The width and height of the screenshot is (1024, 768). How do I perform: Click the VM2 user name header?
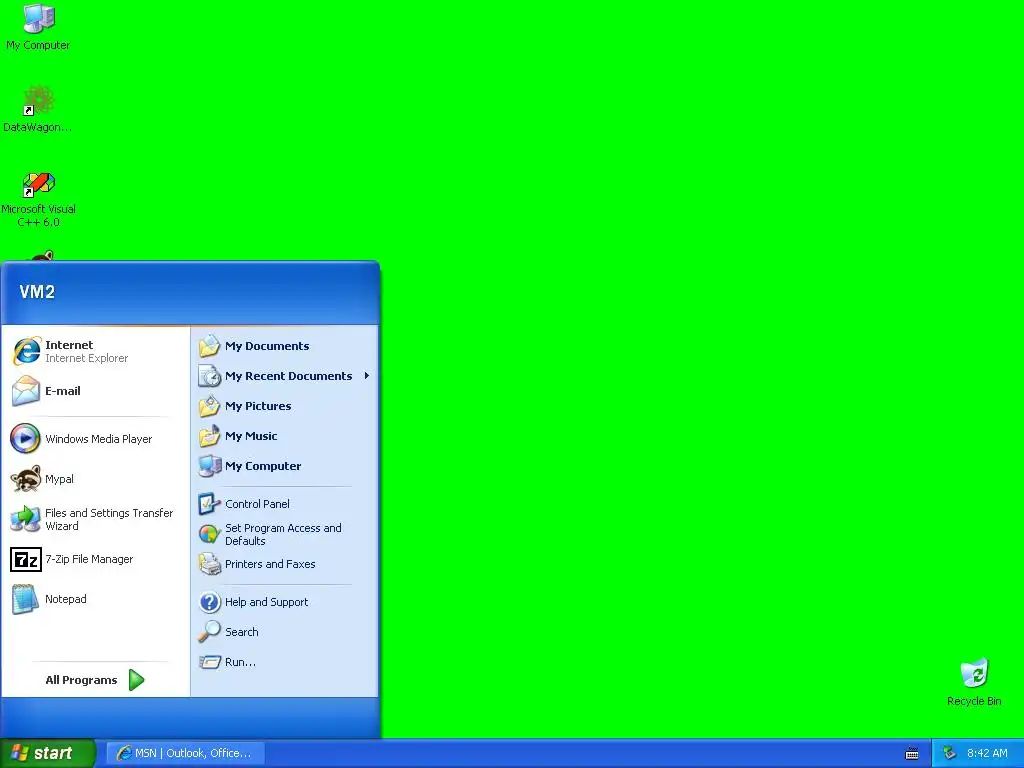[37, 292]
